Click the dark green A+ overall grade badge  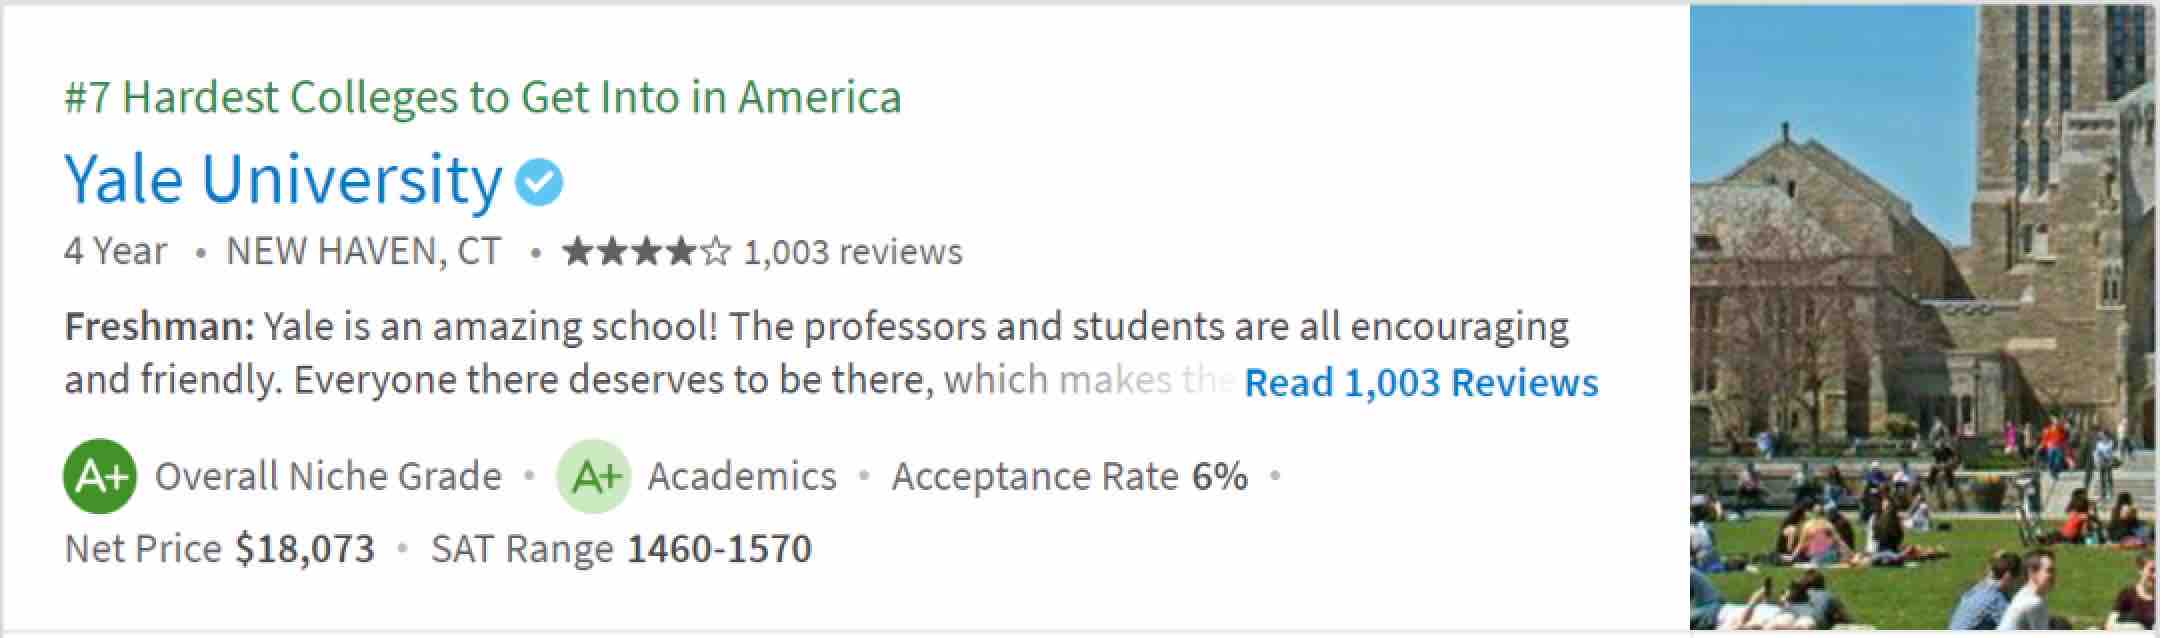click(x=99, y=476)
